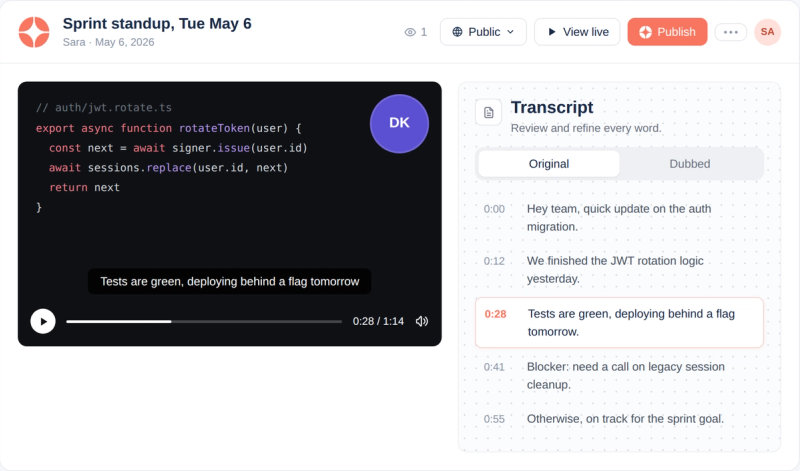Image resolution: width=800 pixels, height=471 pixels.
Task: Click the transcript document icon
Action: pos(488,112)
